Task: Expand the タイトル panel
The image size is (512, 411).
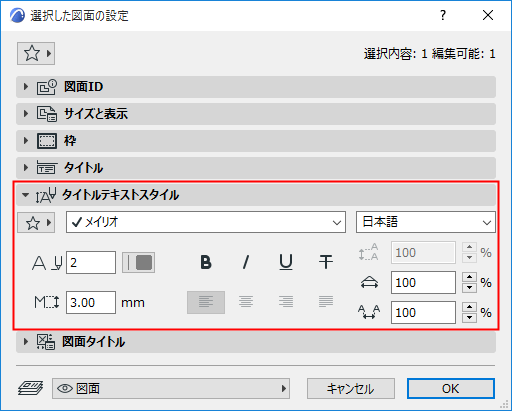Action: (x=256, y=168)
